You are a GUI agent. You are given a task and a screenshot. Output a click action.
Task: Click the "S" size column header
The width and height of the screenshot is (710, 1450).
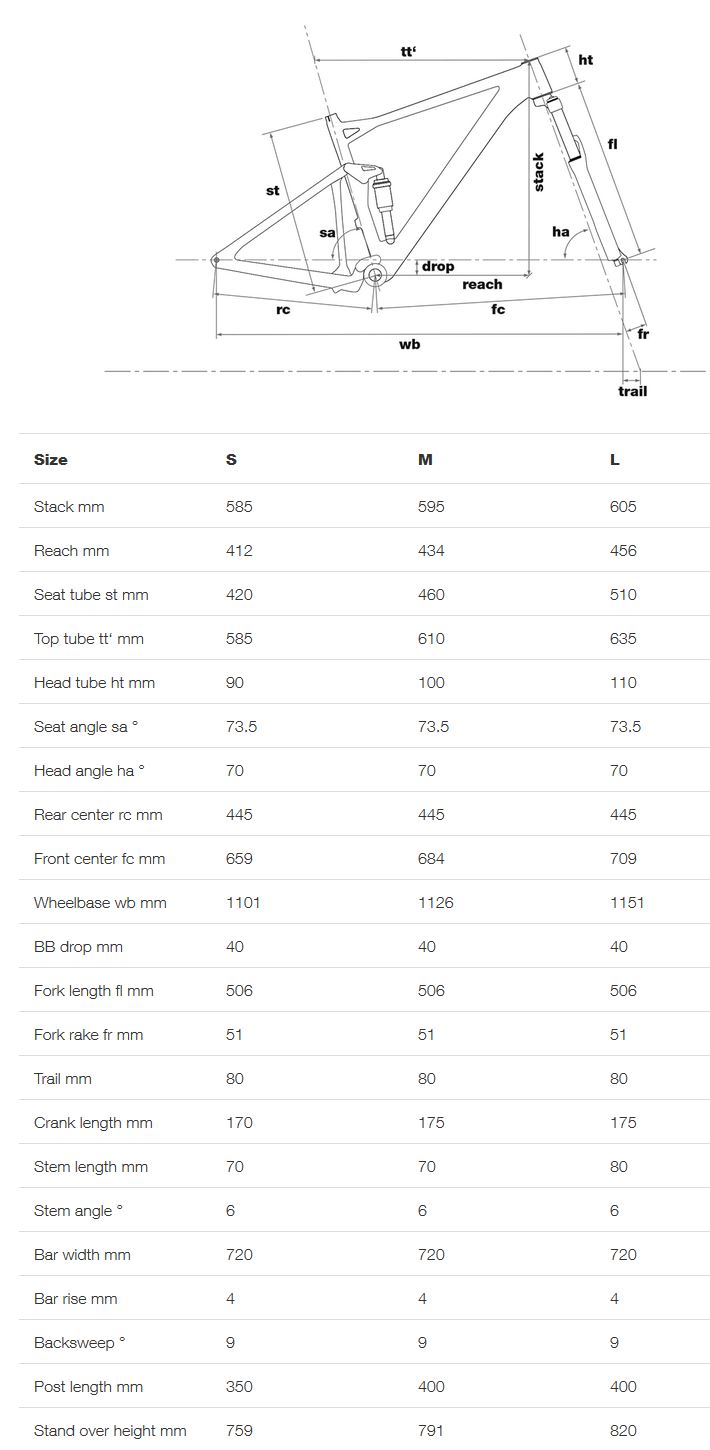(x=231, y=460)
